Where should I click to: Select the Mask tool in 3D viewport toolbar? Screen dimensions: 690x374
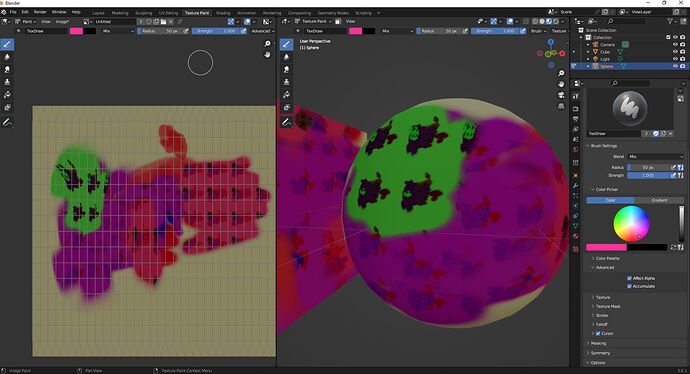[286, 107]
